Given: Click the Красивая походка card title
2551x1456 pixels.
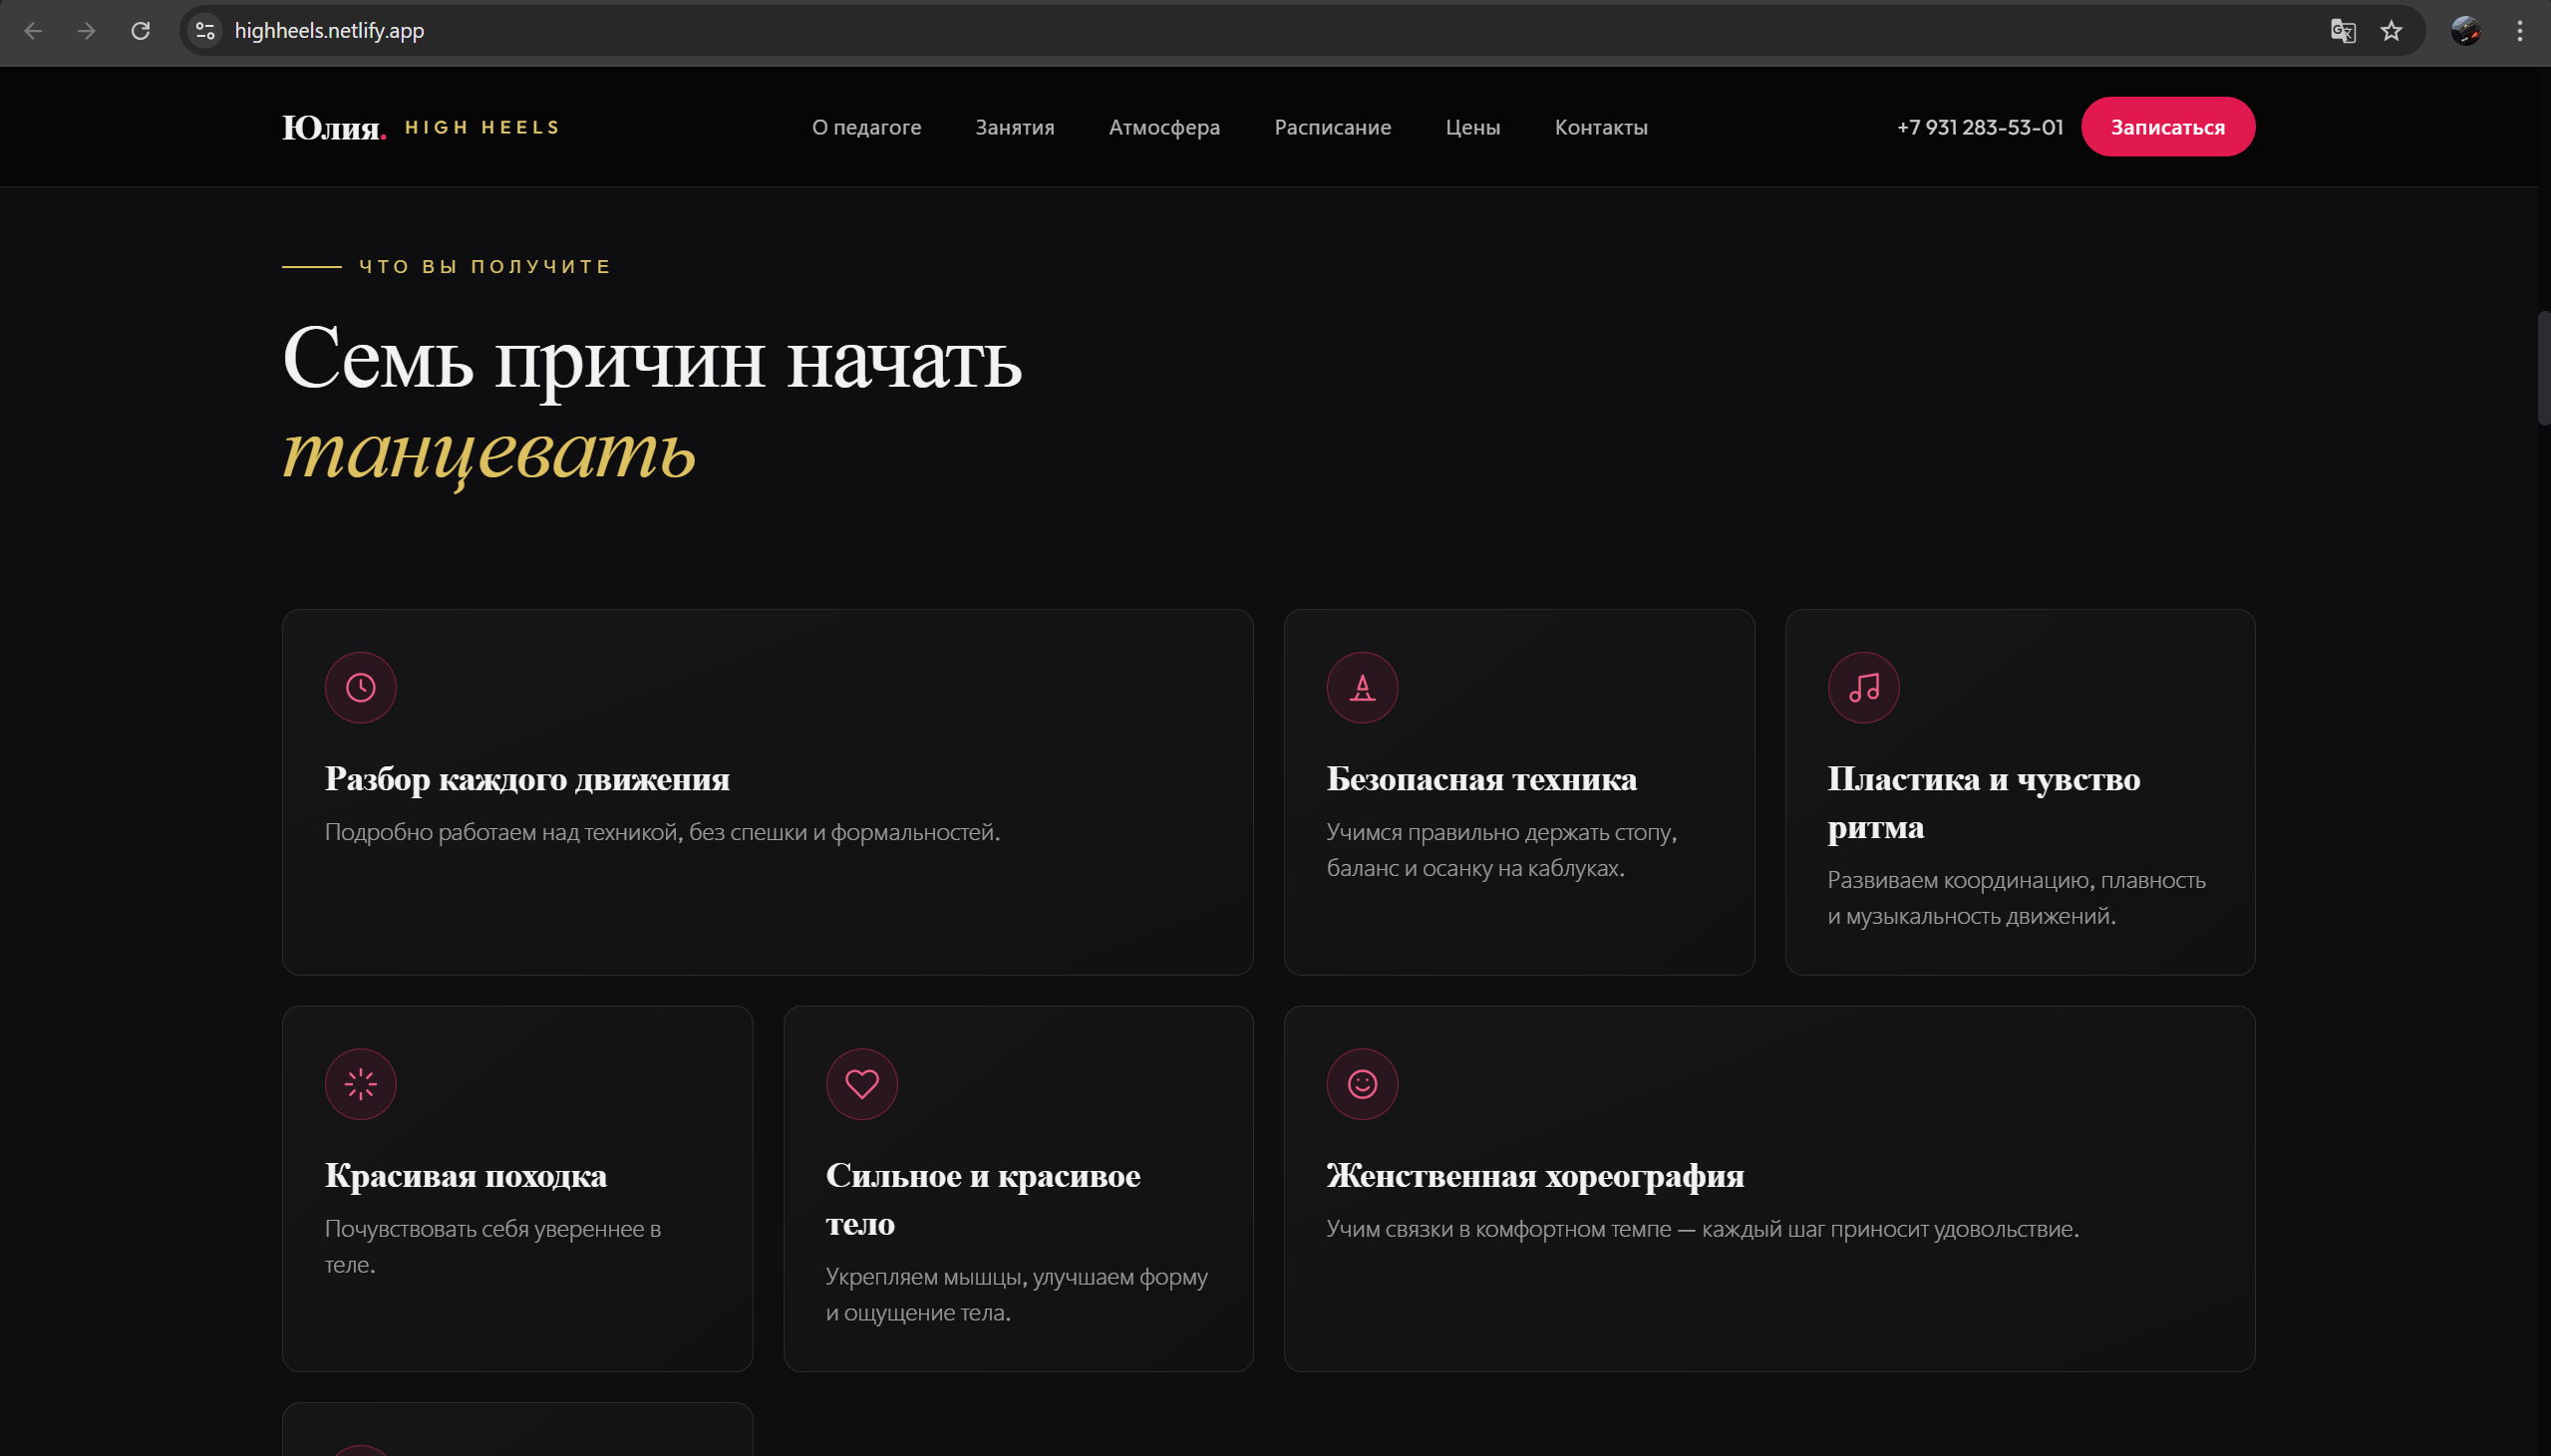Looking at the screenshot, I should click(465, 1175).
